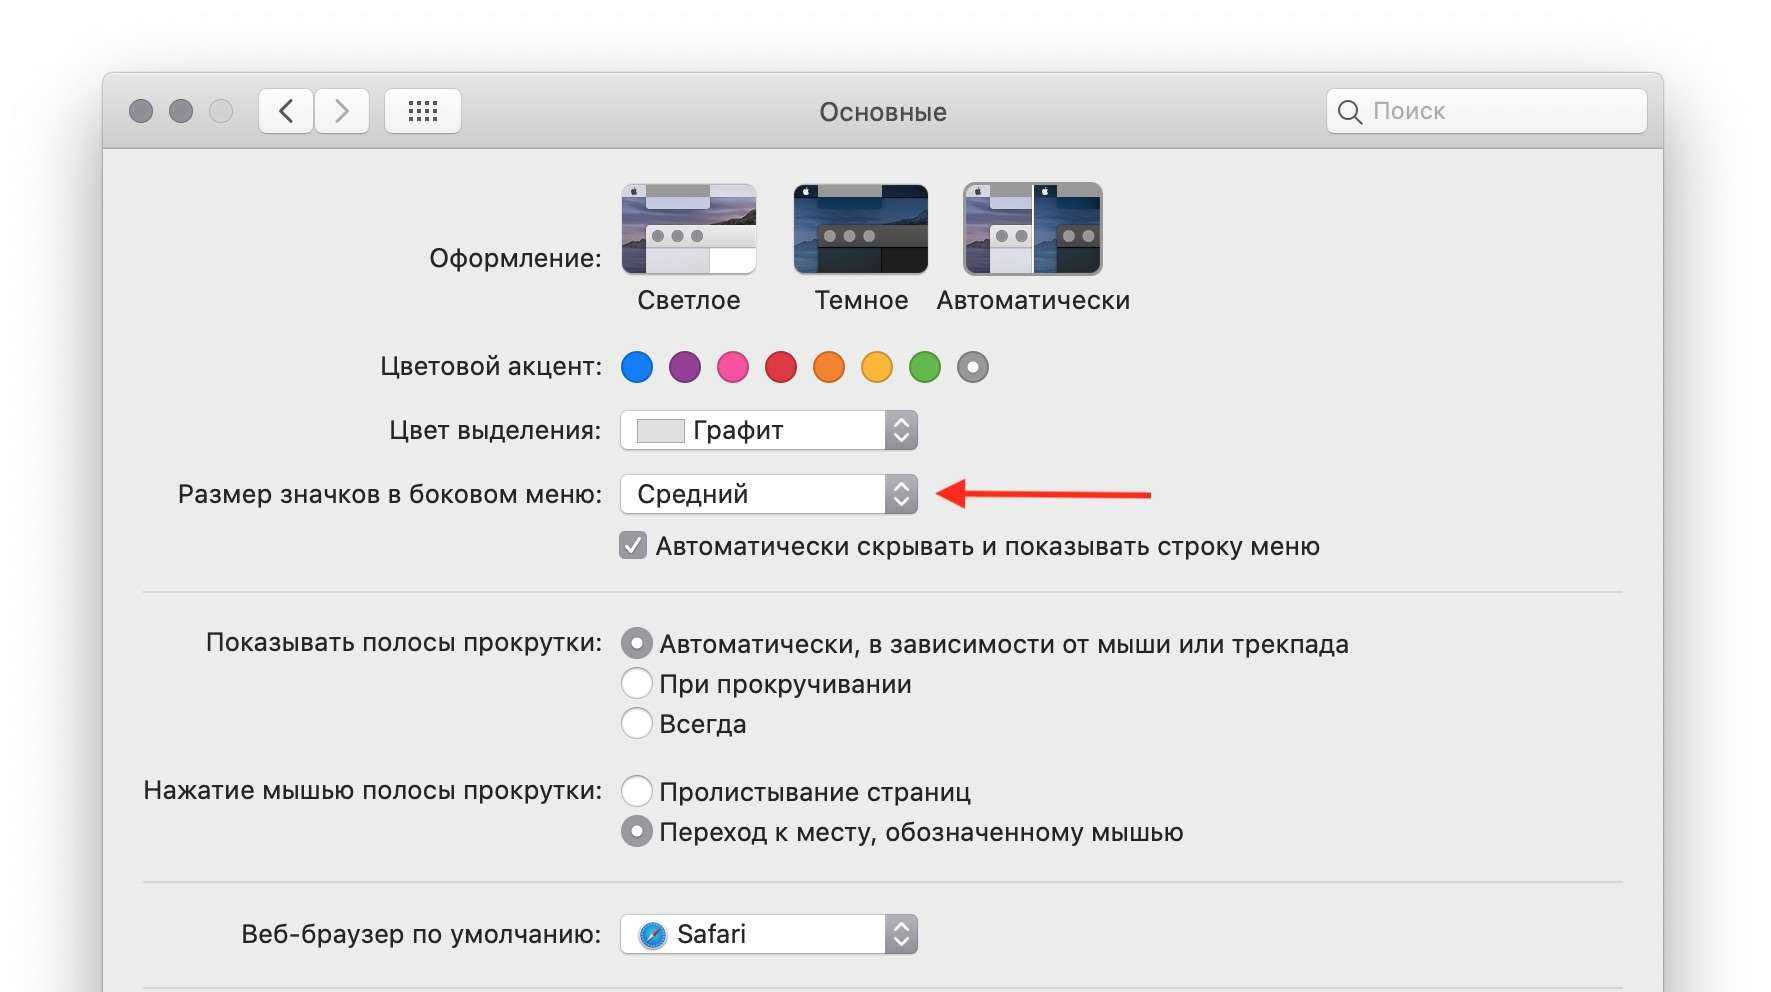Pick the pink accent color
The image size is (1771, 992).
pos(733,367)
